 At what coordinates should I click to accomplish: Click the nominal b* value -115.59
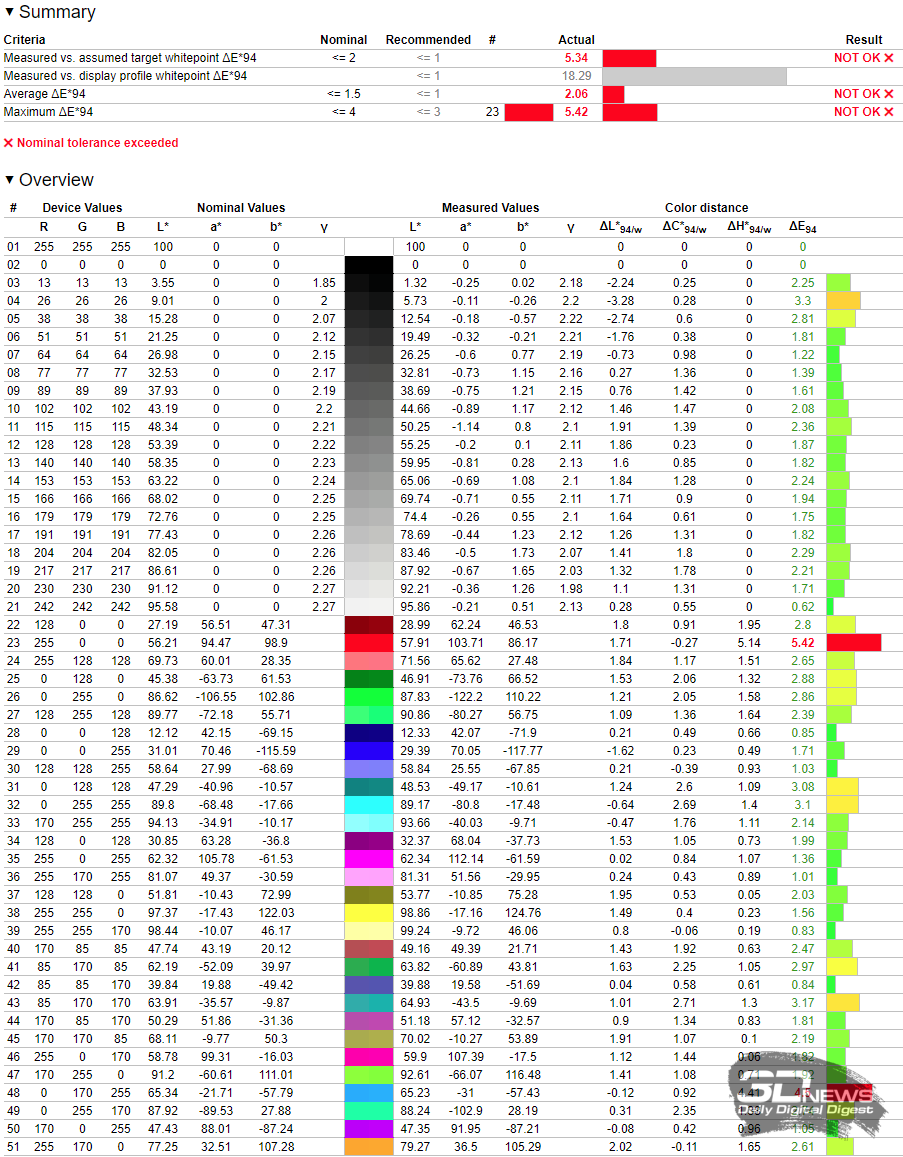pos(276,750)
